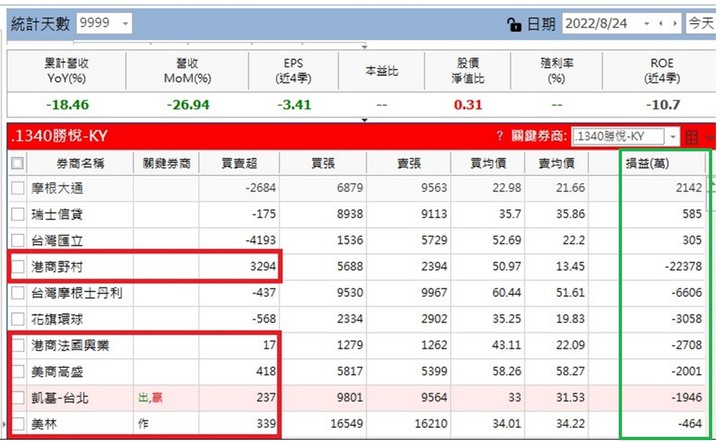Screen dimensions: 720x443
Task: Click the 本益比 header
Action: 382,71
